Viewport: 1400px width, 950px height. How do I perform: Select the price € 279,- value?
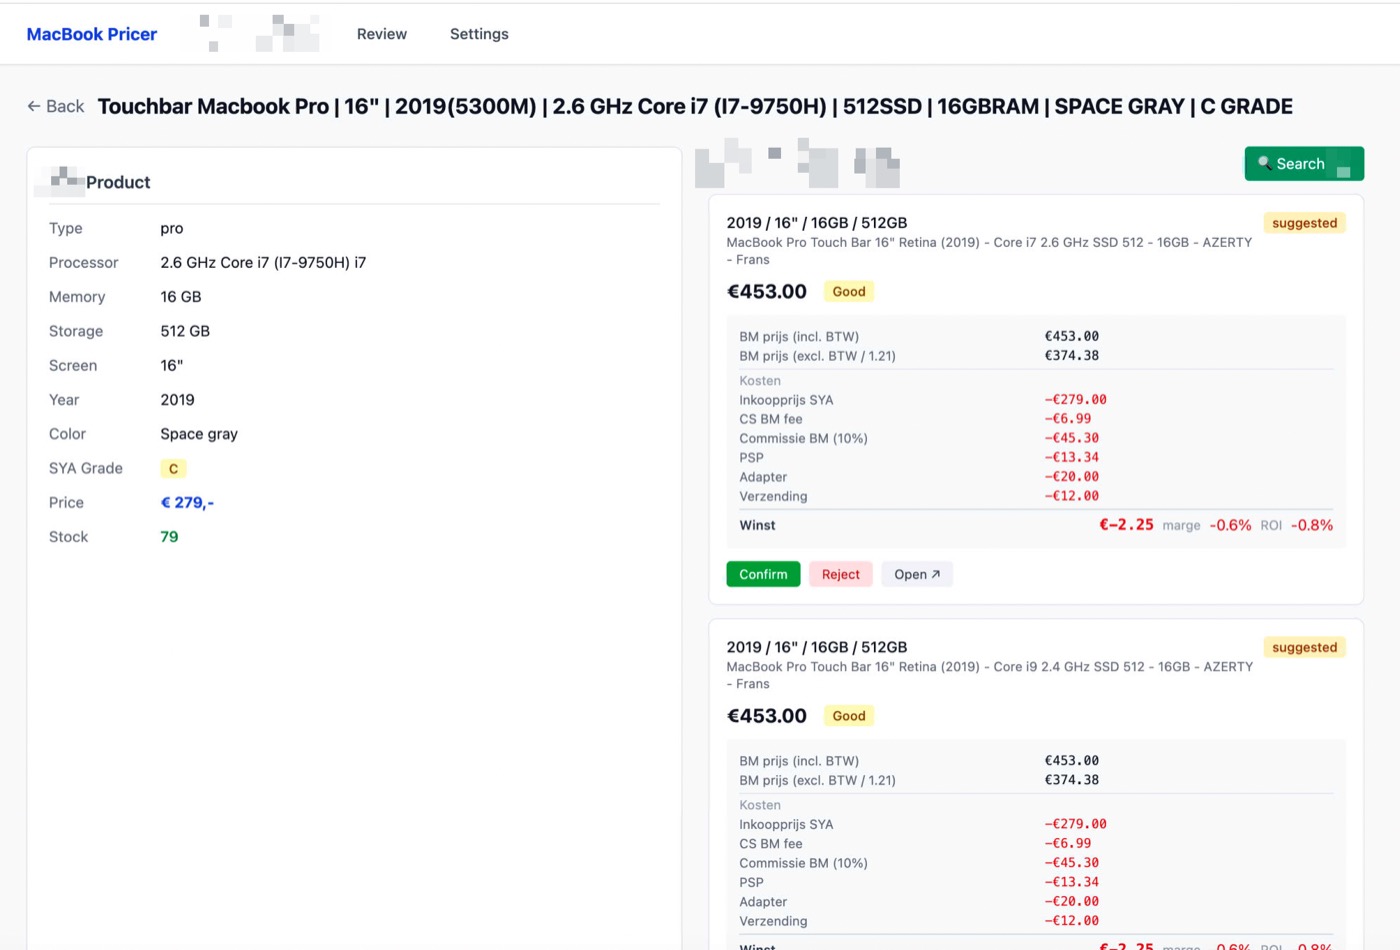pyautogui.click(x=187, y=502)
